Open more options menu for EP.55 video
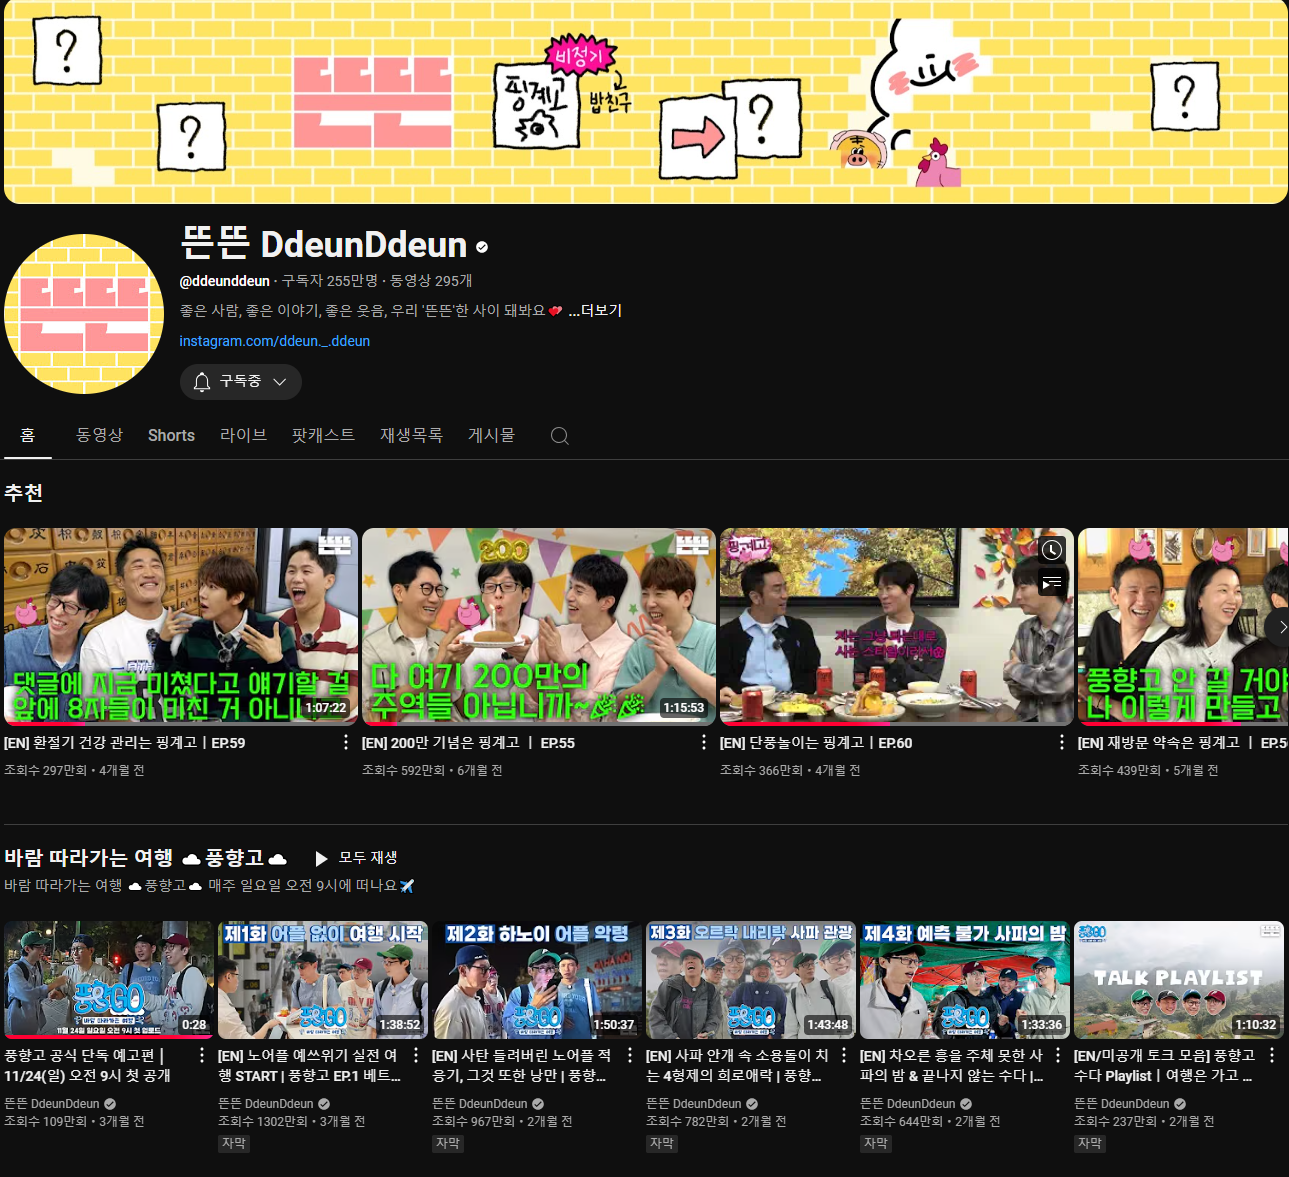This screenshot has width=1289, height=1177. point(704,742)
